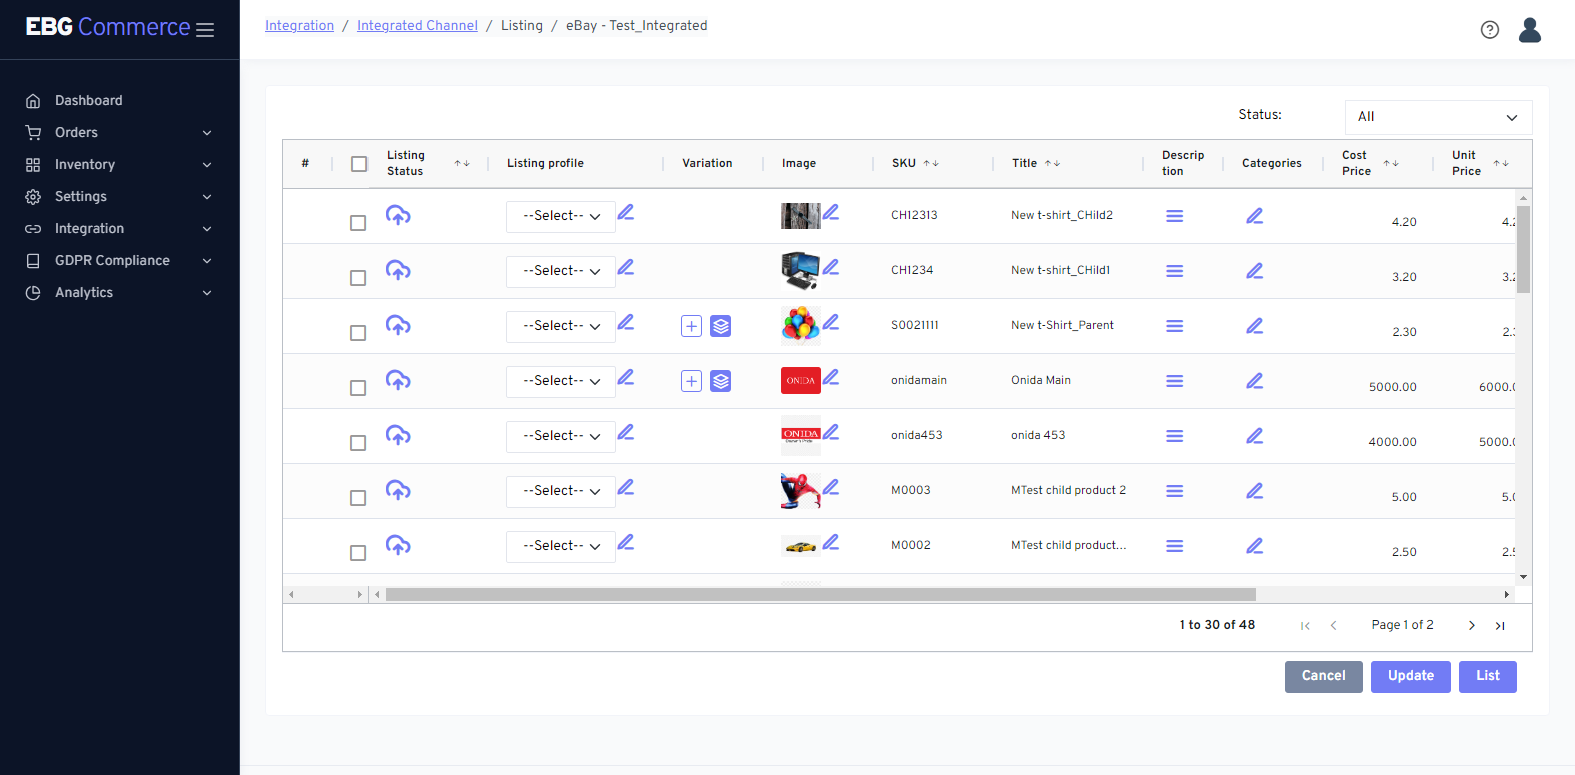Viewport: 1575px width, 775px height.
Task: Open listing profile dropdown for New t-Shirt_Parent
Action: tap(560, 327)
